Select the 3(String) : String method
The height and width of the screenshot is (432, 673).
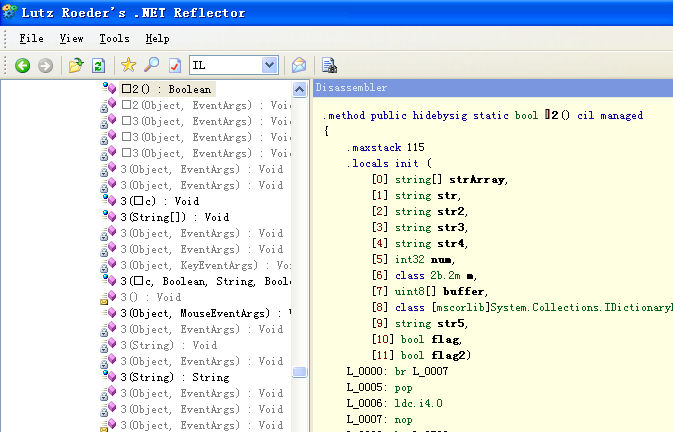[174, 377]
